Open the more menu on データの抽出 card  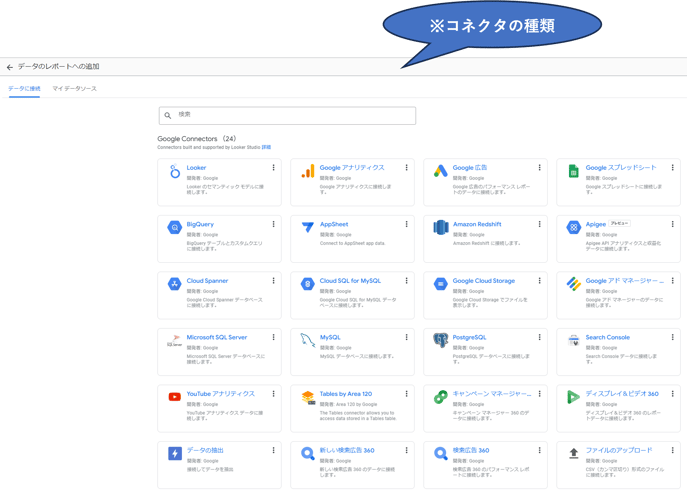pyautogui.click(x=273, y=450)
